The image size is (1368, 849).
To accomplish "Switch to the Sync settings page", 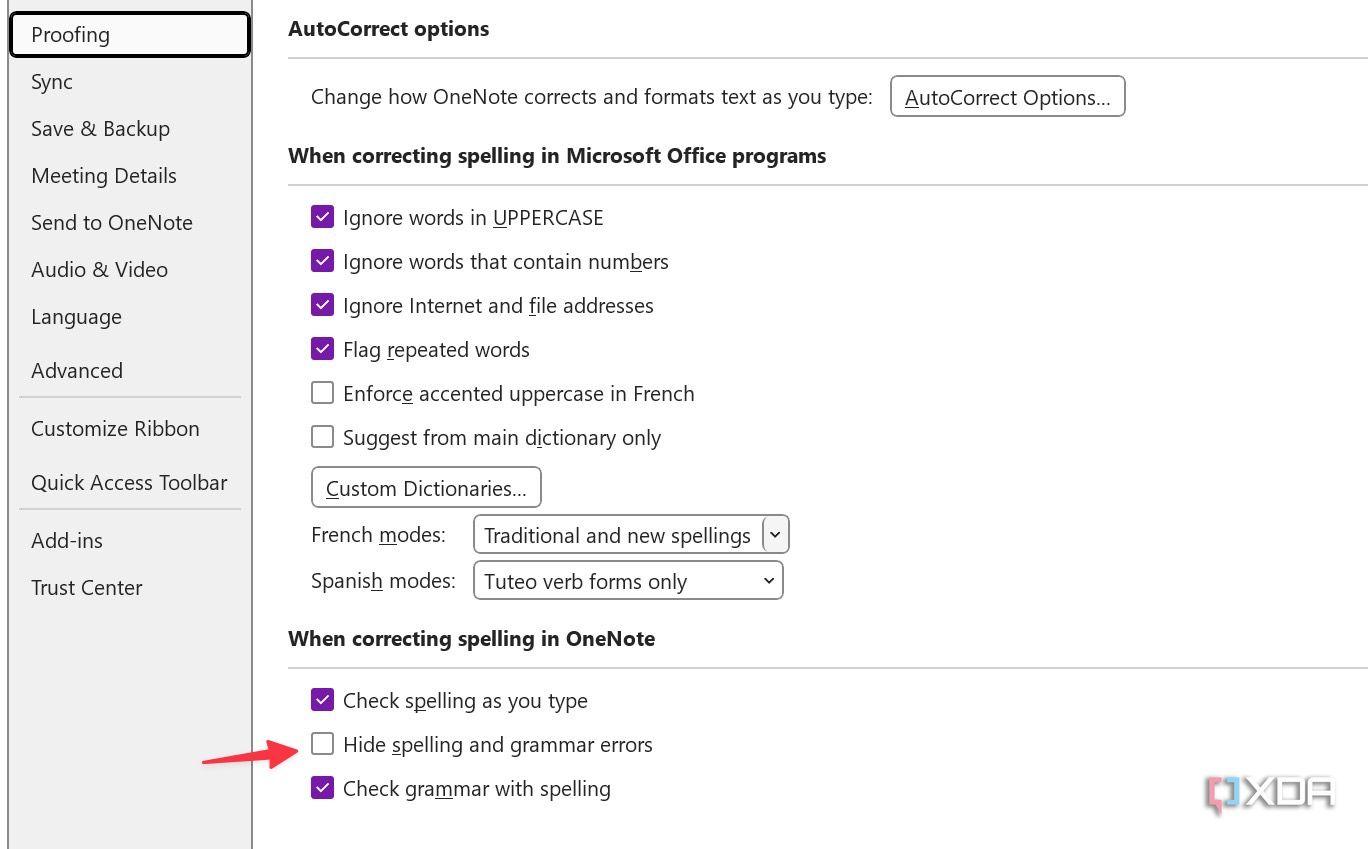I will [51, 81].
